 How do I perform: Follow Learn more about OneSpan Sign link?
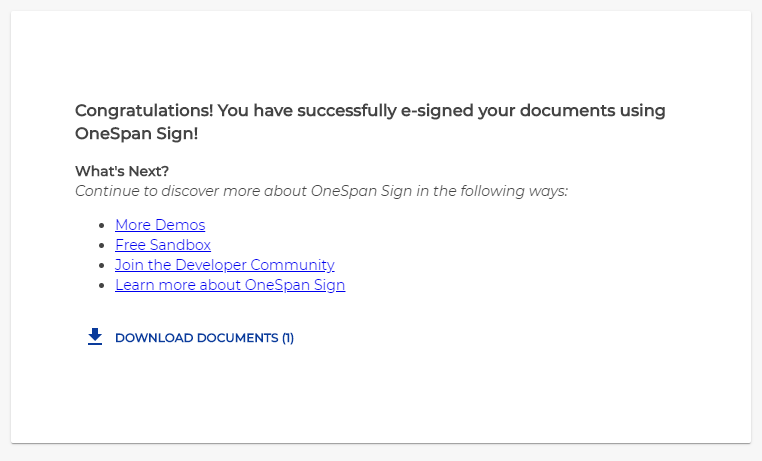230,285
